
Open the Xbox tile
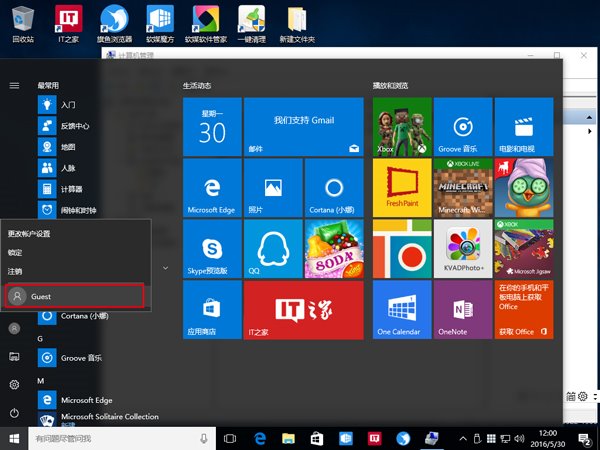[401, 126]
